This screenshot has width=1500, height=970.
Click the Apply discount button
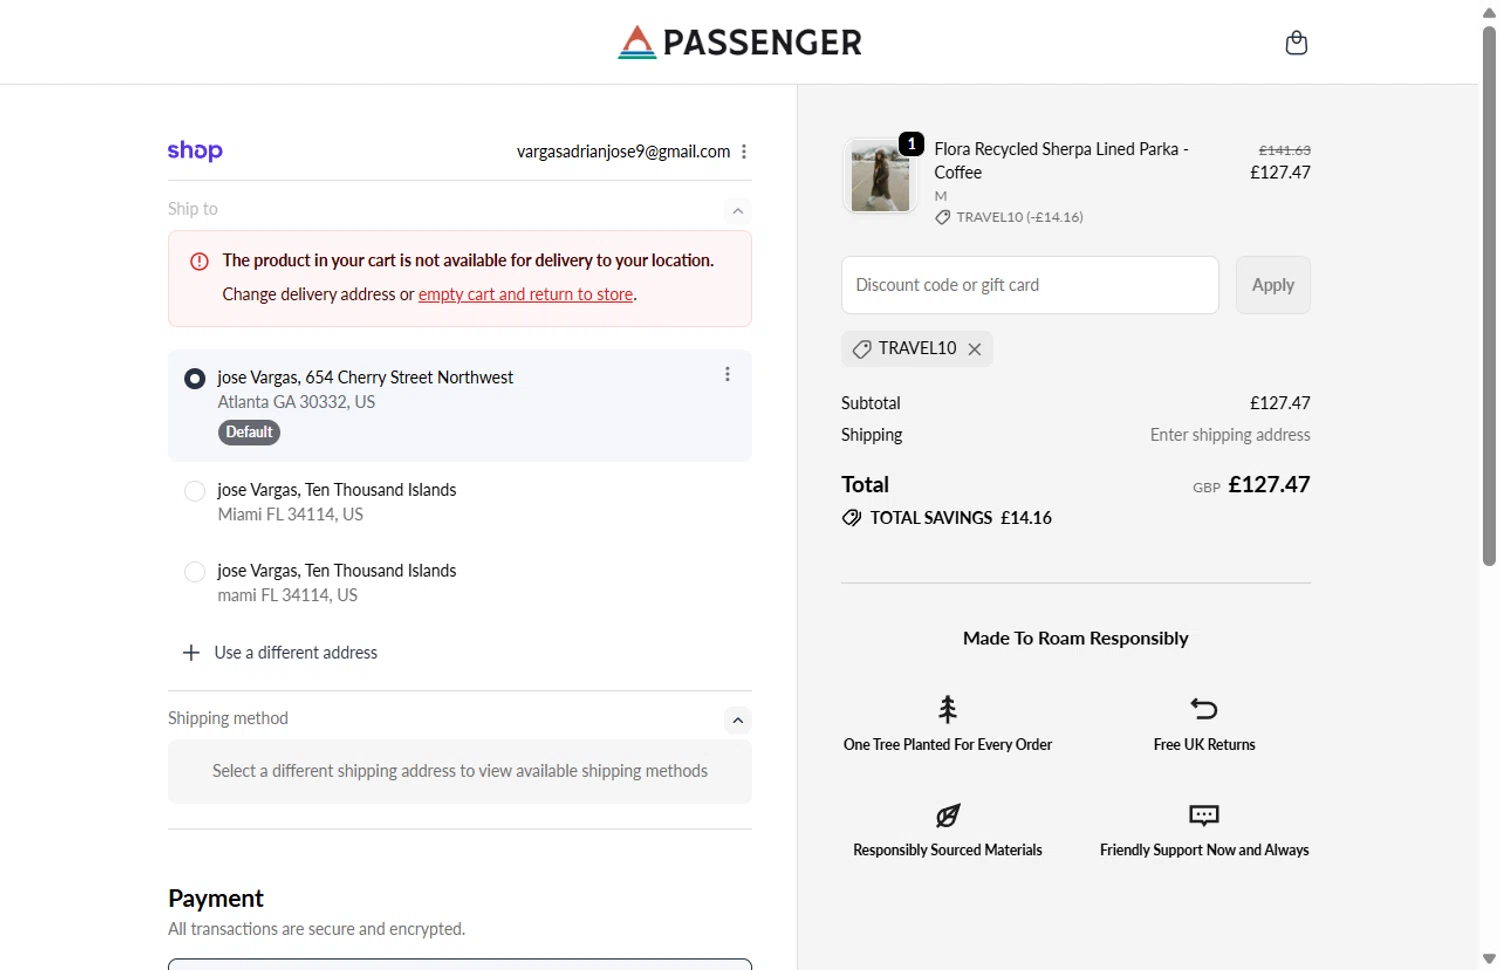(x=1273, y=285)
